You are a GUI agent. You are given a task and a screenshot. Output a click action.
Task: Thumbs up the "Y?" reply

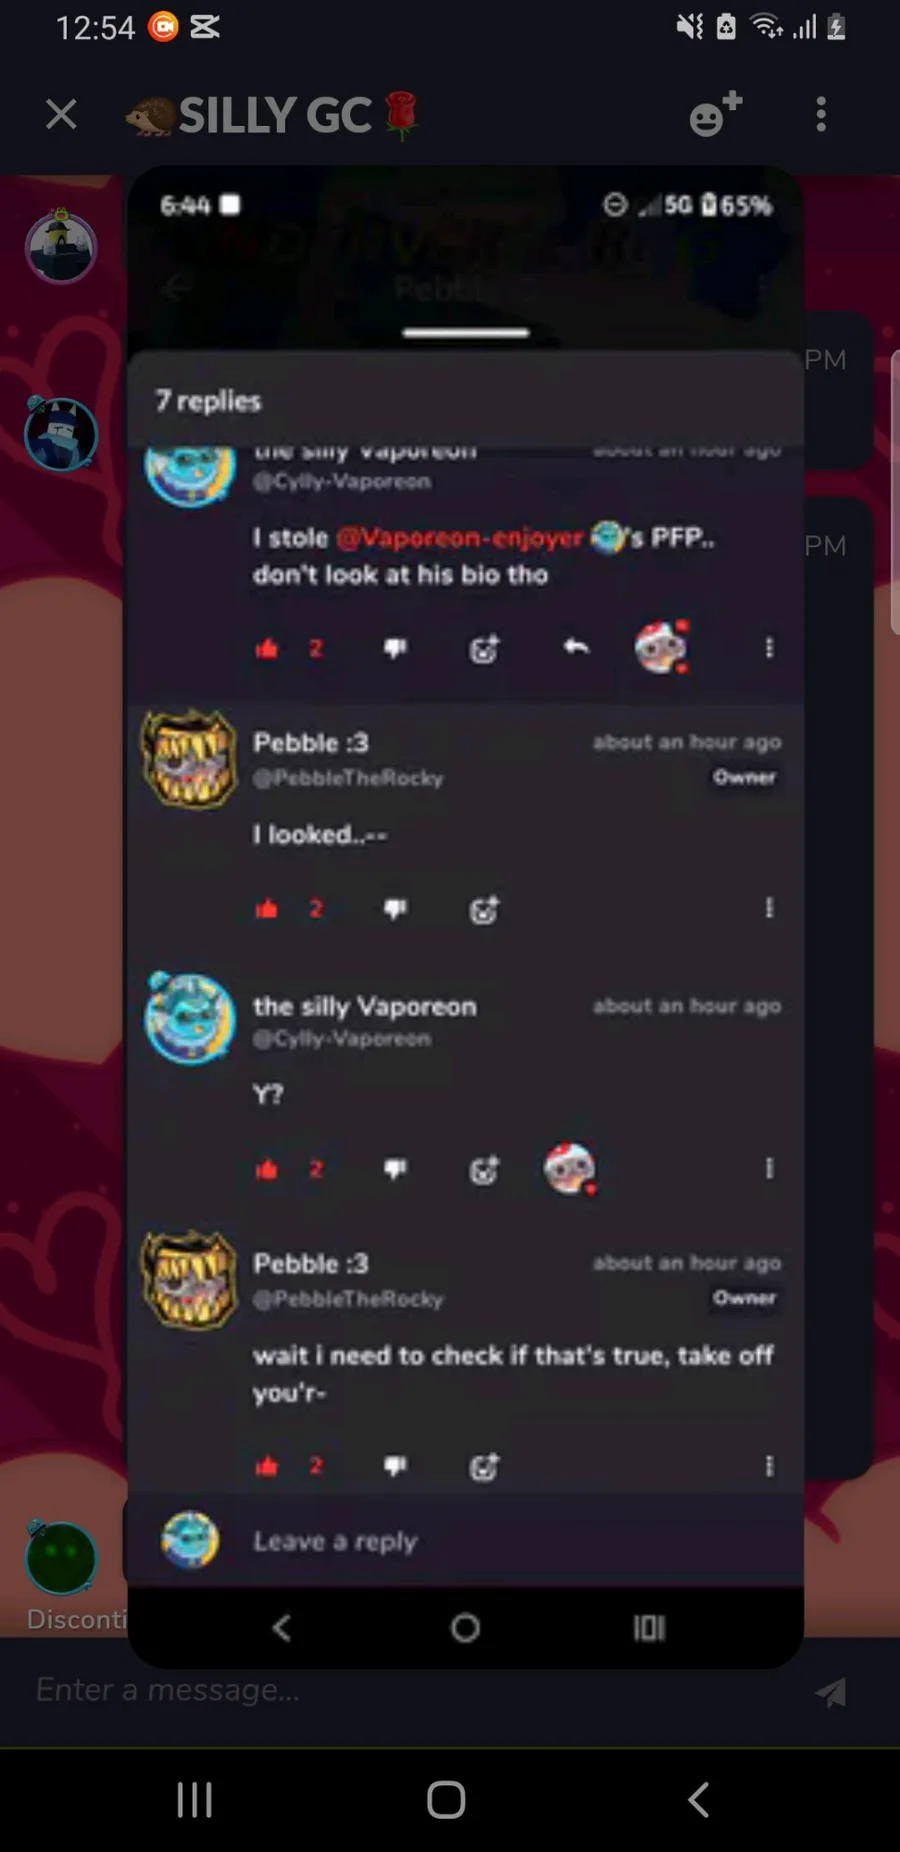coord(267,1169)
